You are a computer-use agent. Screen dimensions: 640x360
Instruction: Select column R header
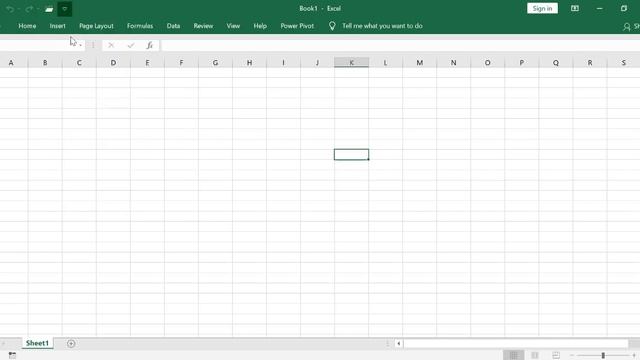[590, 62]
